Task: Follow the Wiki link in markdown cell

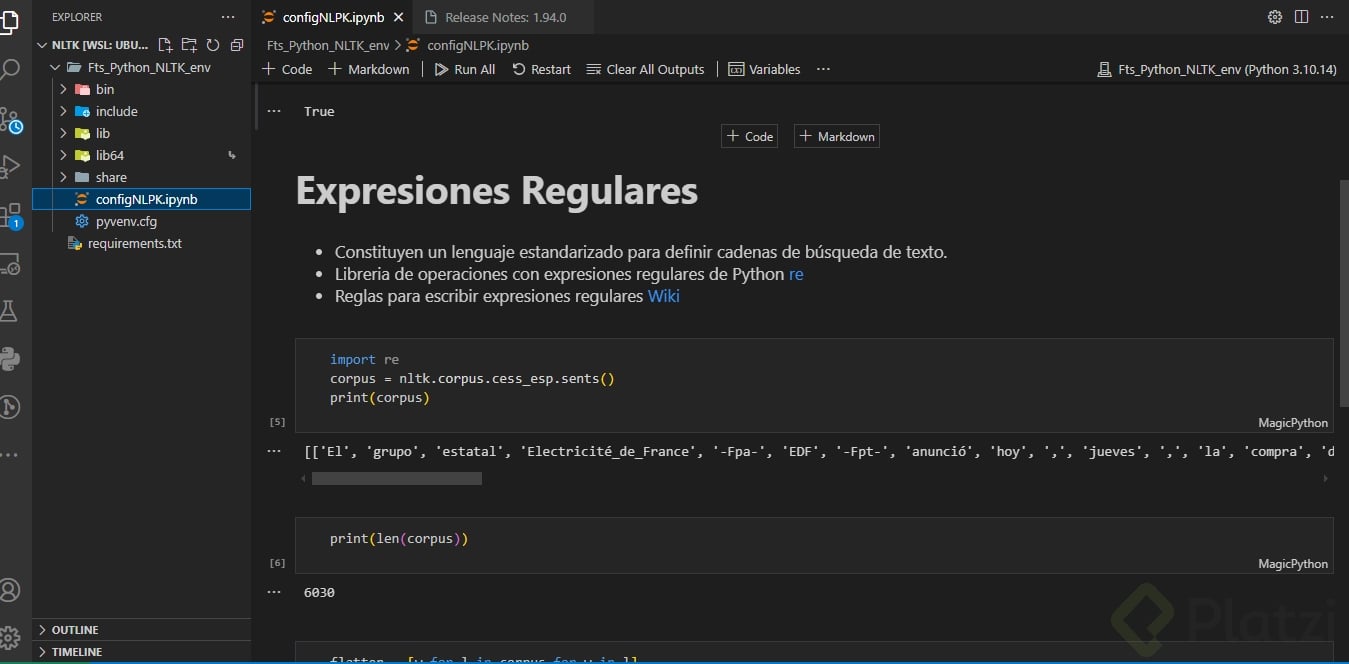Action: [664, 296]
